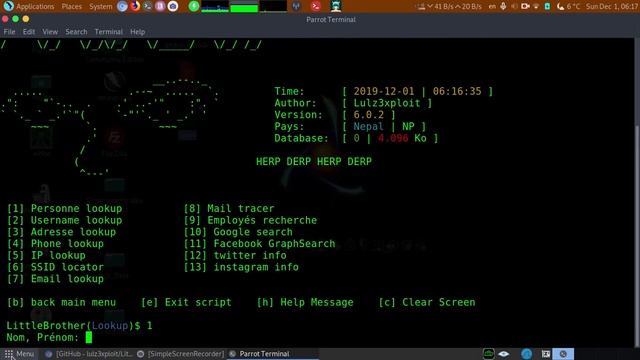Click the Wi-Fi tray icon
640x360 pixels.
coord(536,7)
